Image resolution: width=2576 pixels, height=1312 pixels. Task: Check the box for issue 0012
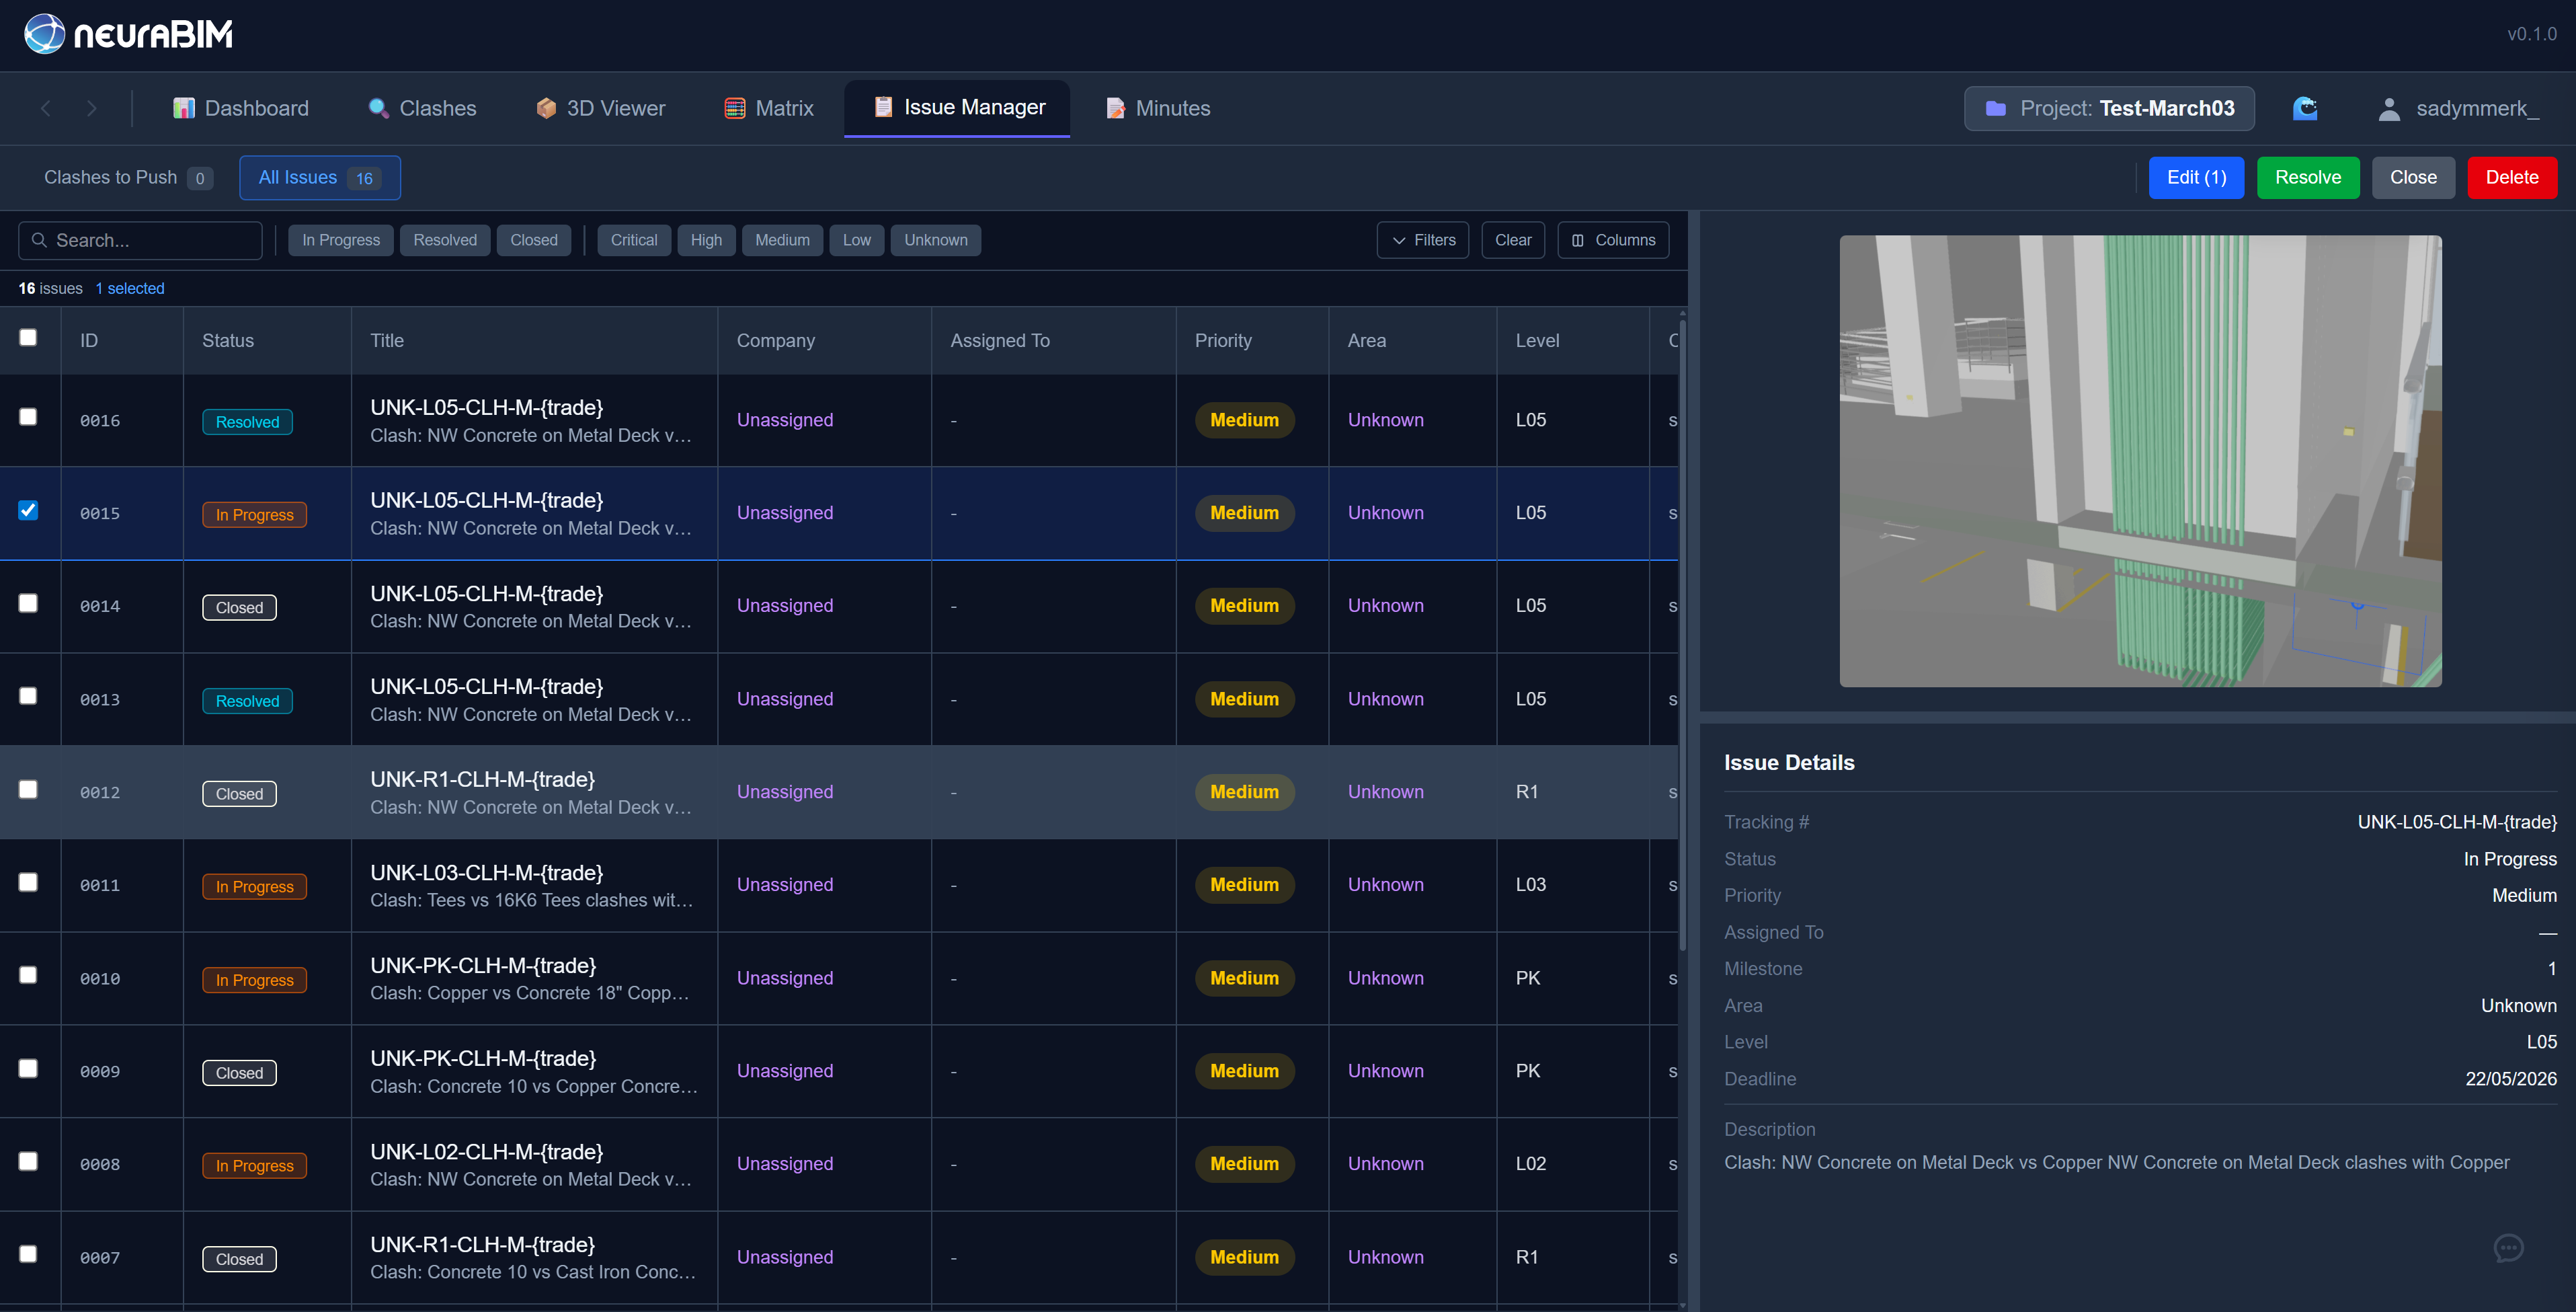click(x=28, y=789)
